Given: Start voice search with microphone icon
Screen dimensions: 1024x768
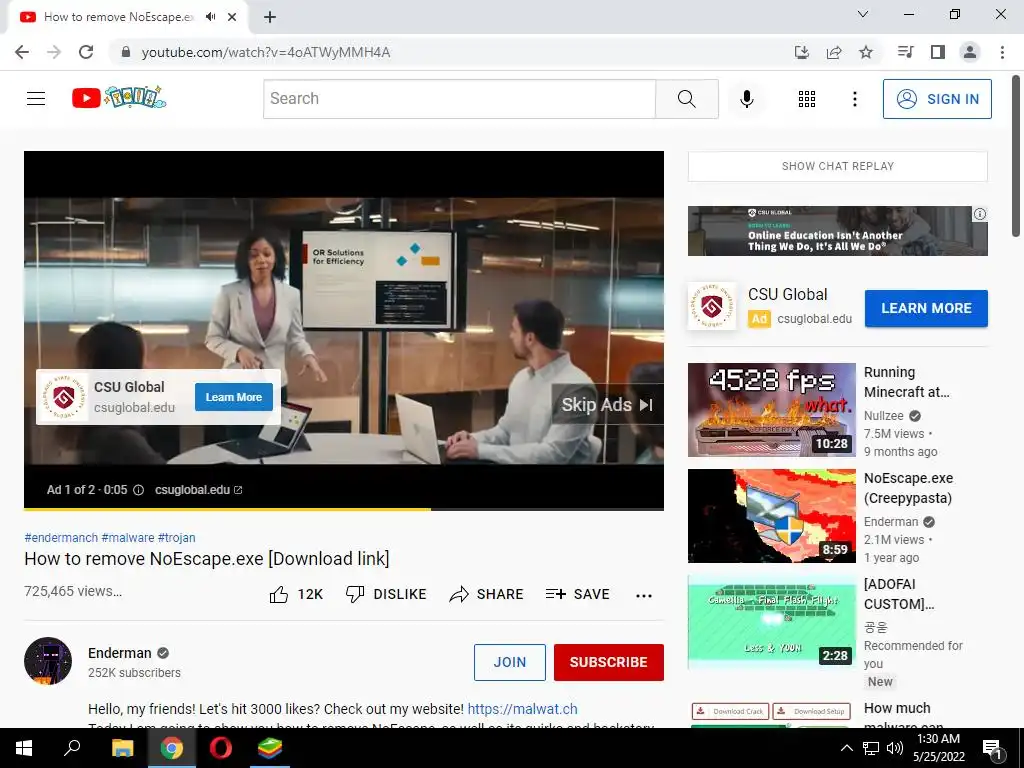Looking at the screenshot, I should (746, 99).
